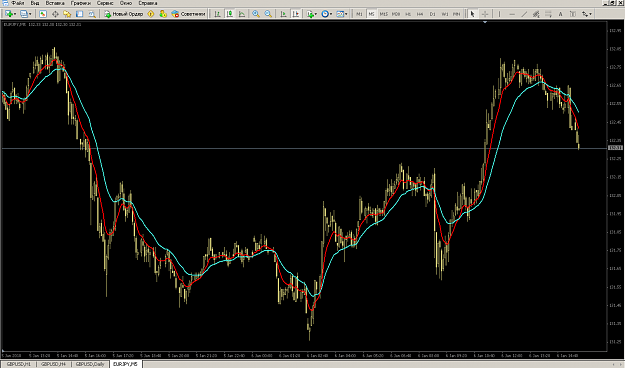
Task: Open the Вид menu
Action: coord(35,3)
